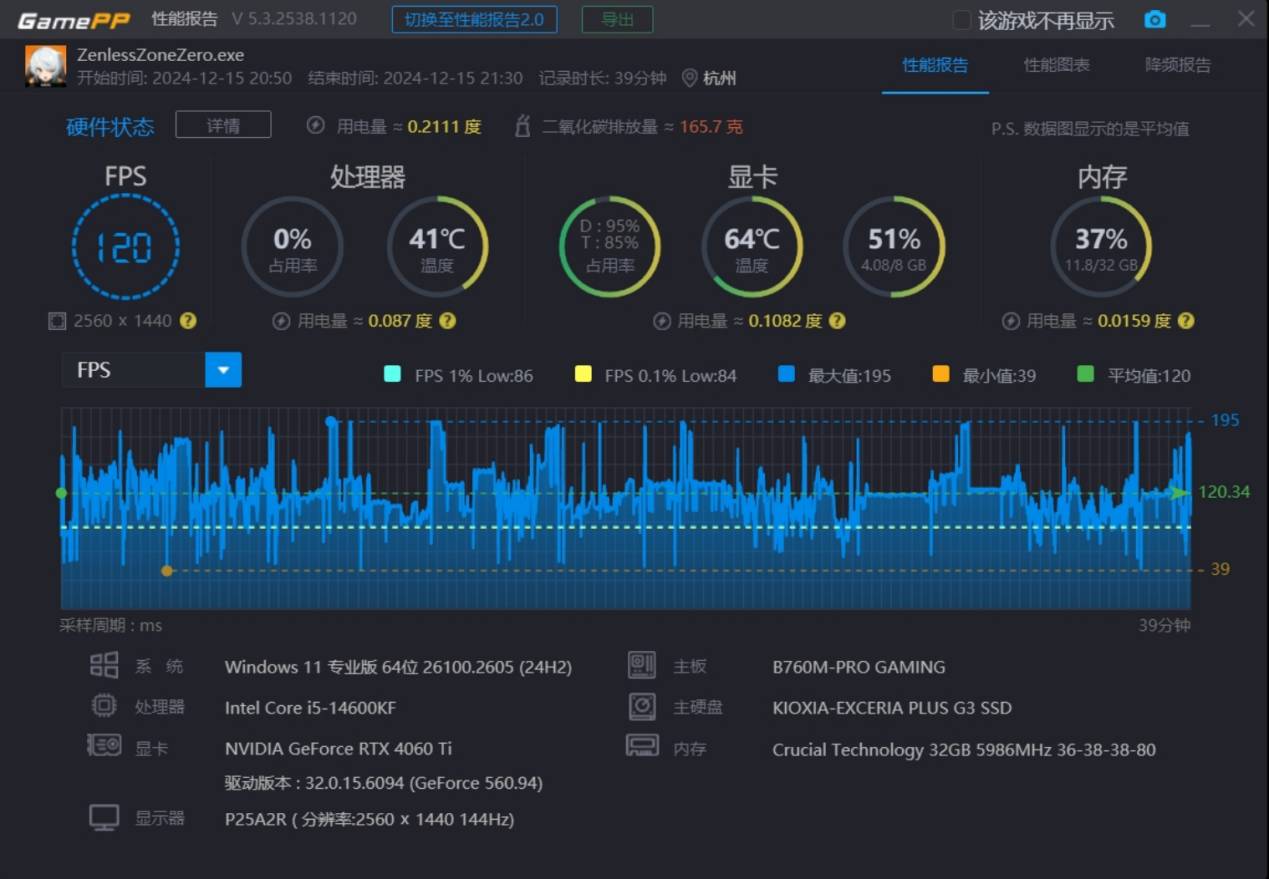Click the power usage icon next to 0.2111 度

coord(316,126)
